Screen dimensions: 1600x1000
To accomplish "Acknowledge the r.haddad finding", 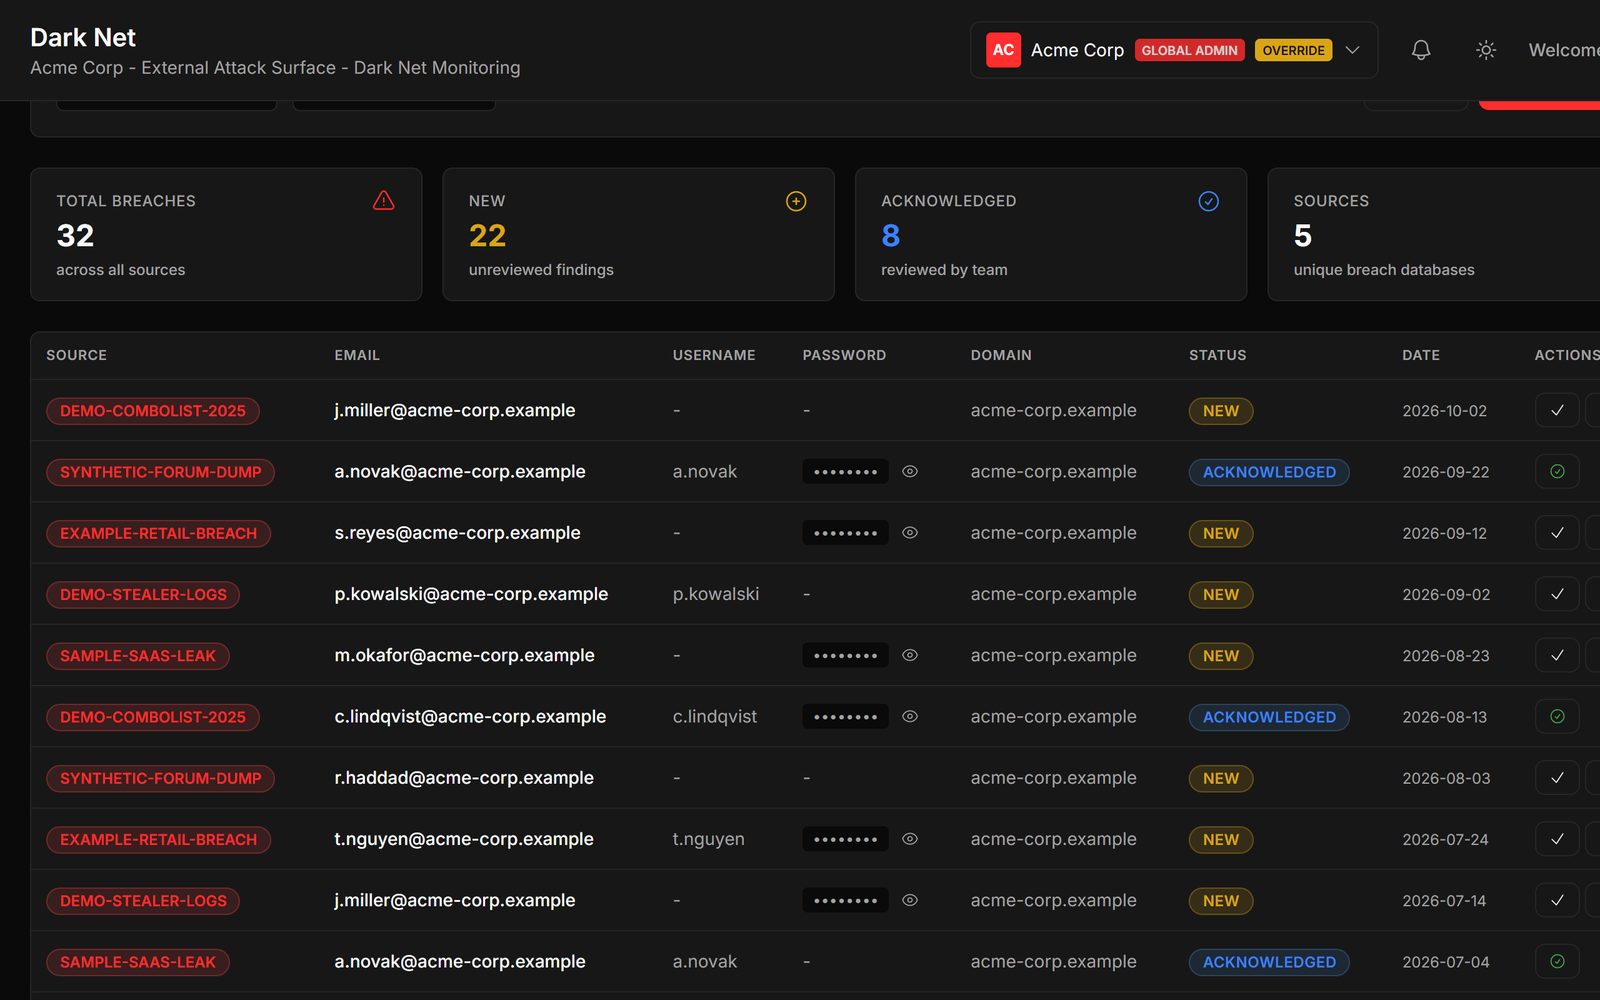I will tap(1557, 778).
